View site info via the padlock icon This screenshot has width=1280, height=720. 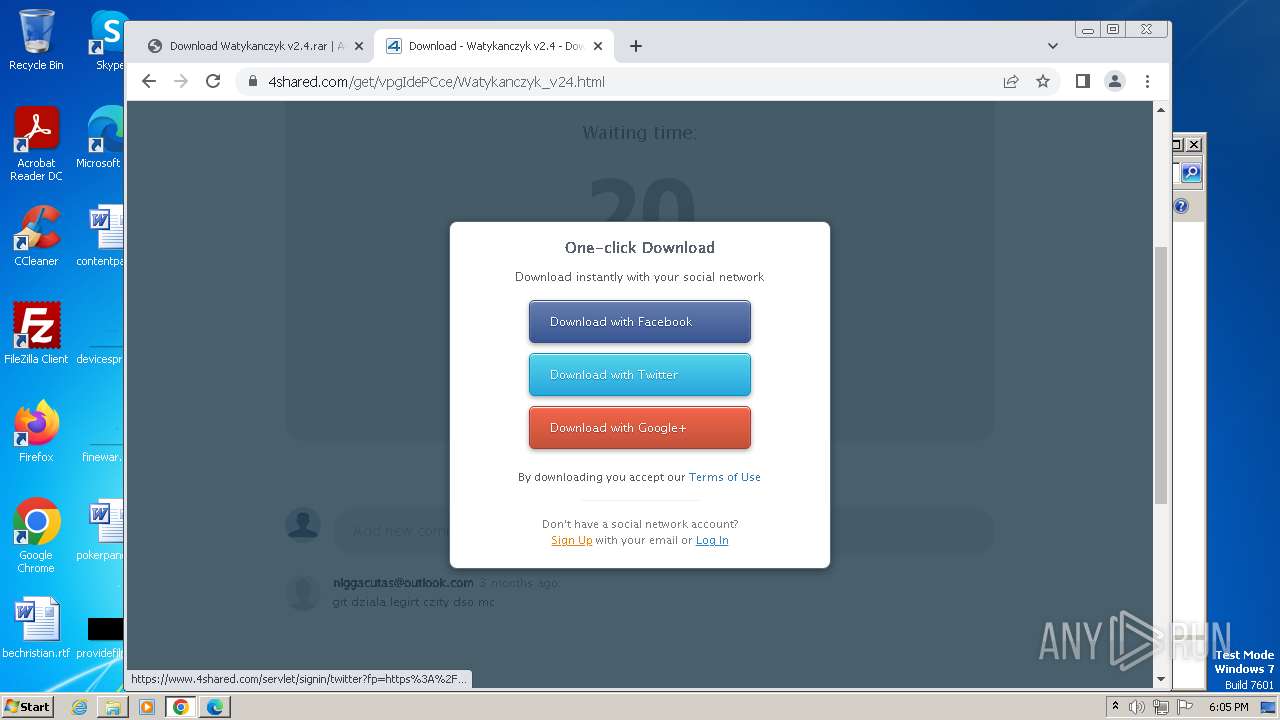point(252,82)
